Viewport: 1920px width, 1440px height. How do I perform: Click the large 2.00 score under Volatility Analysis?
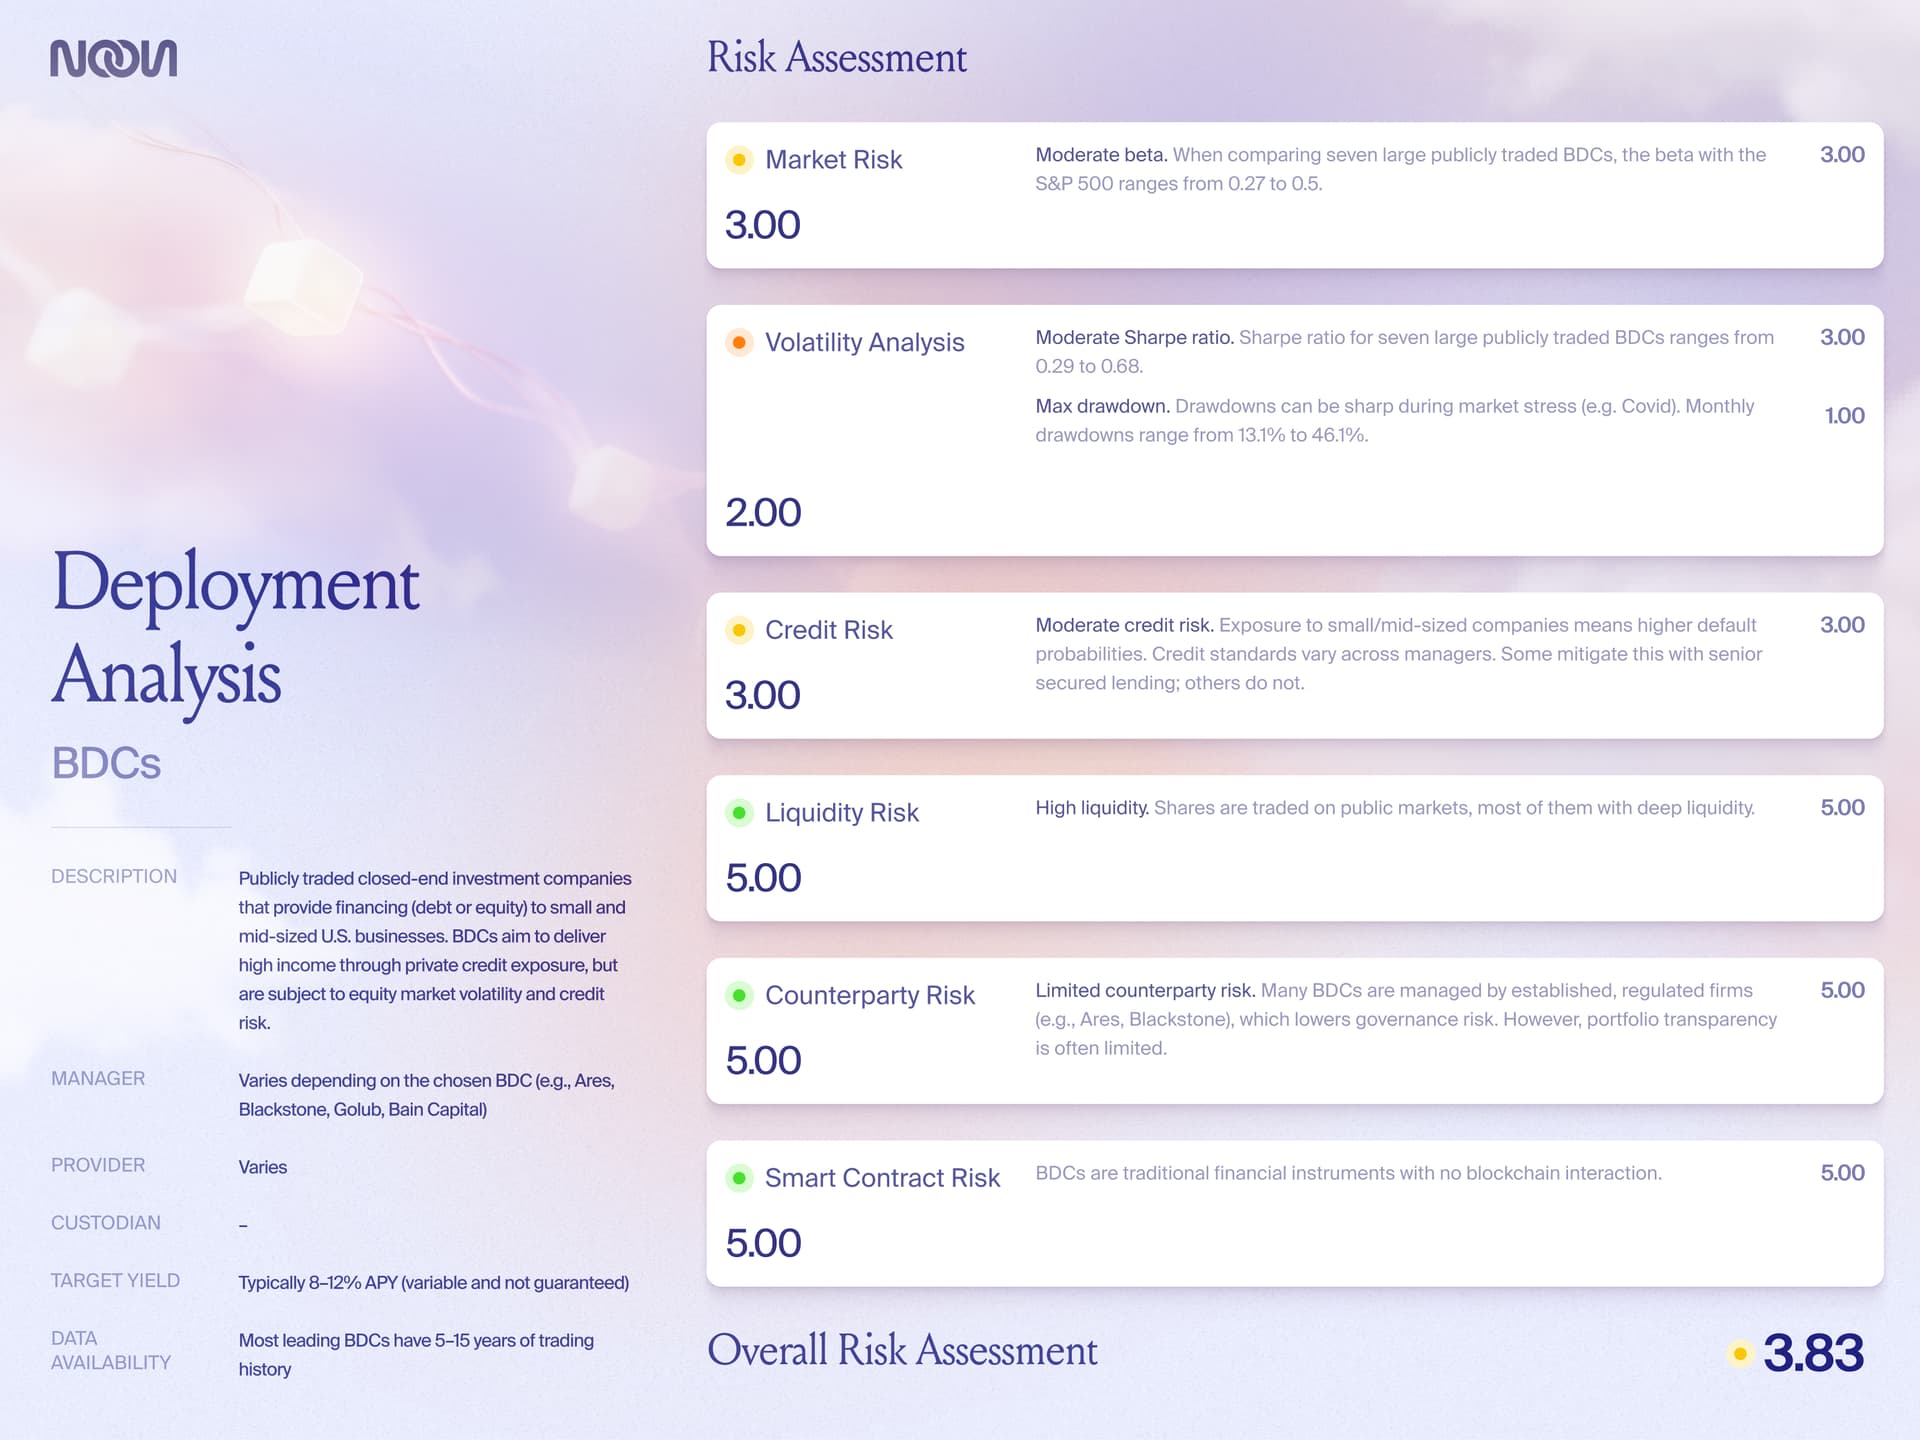(763, 513)
